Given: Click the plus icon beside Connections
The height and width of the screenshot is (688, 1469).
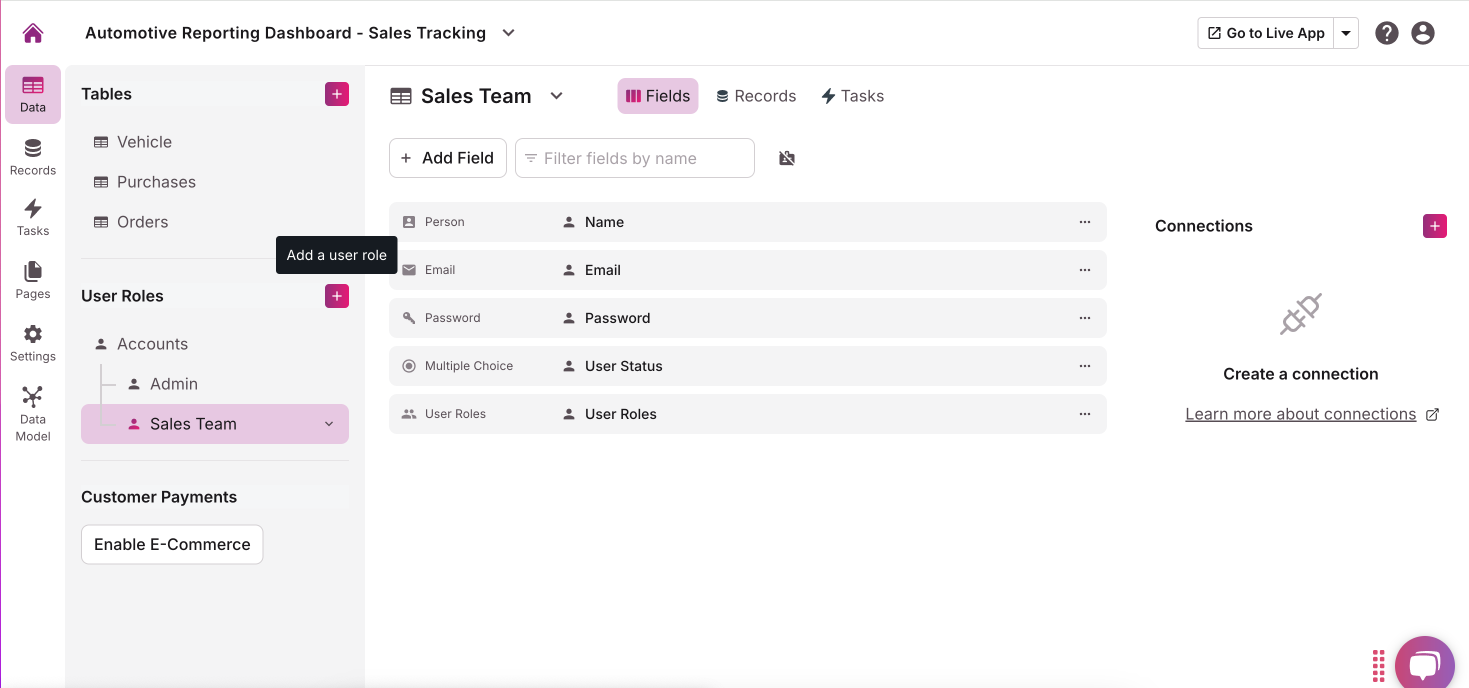Looking at the screenshot, I should [1434, 226].
